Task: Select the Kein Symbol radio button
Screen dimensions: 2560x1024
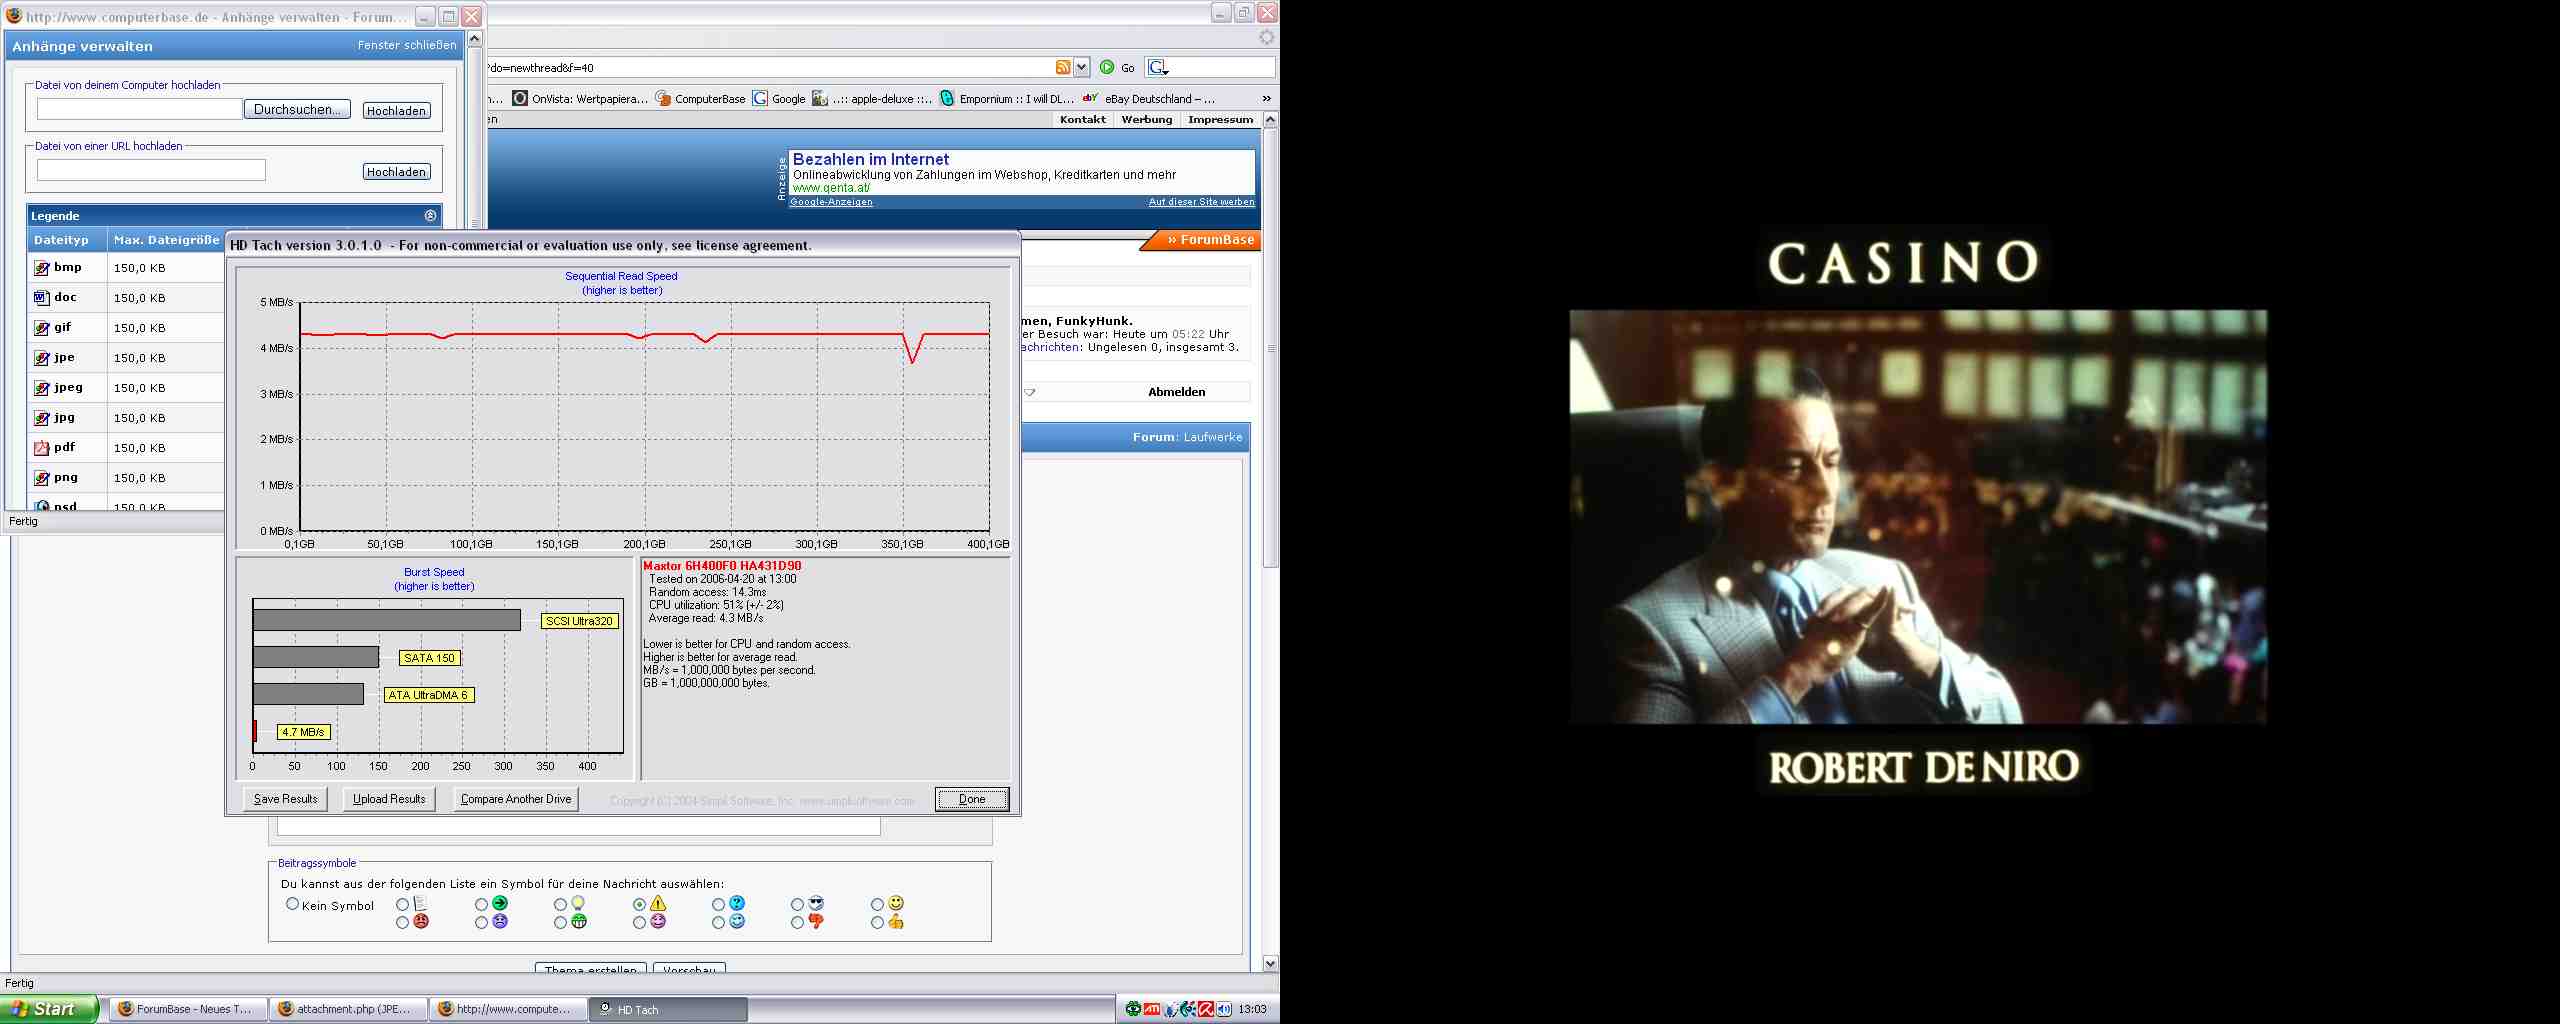Action: (293, 904)
